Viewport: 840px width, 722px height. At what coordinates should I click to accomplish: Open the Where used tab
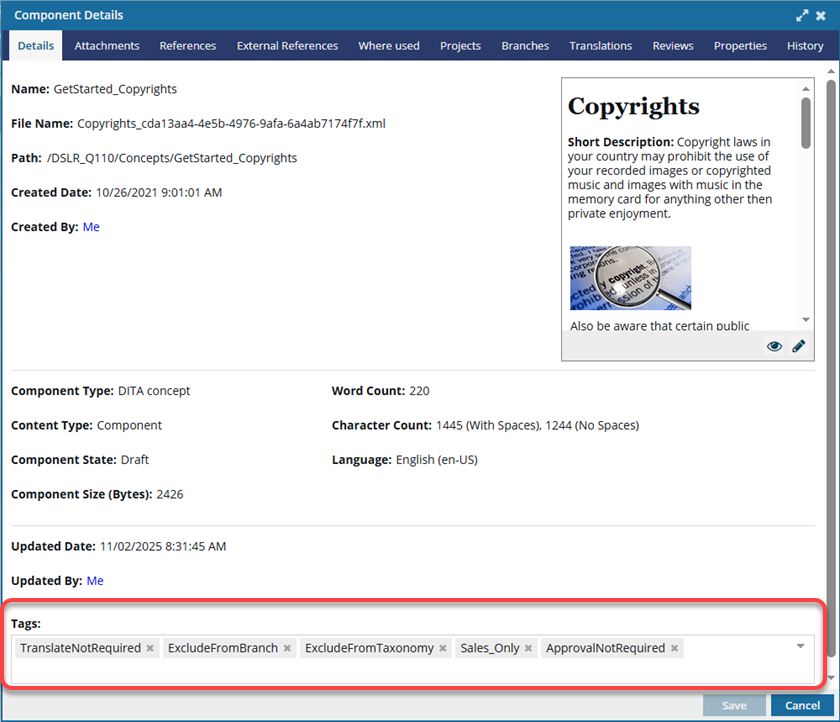pos(389,46)
